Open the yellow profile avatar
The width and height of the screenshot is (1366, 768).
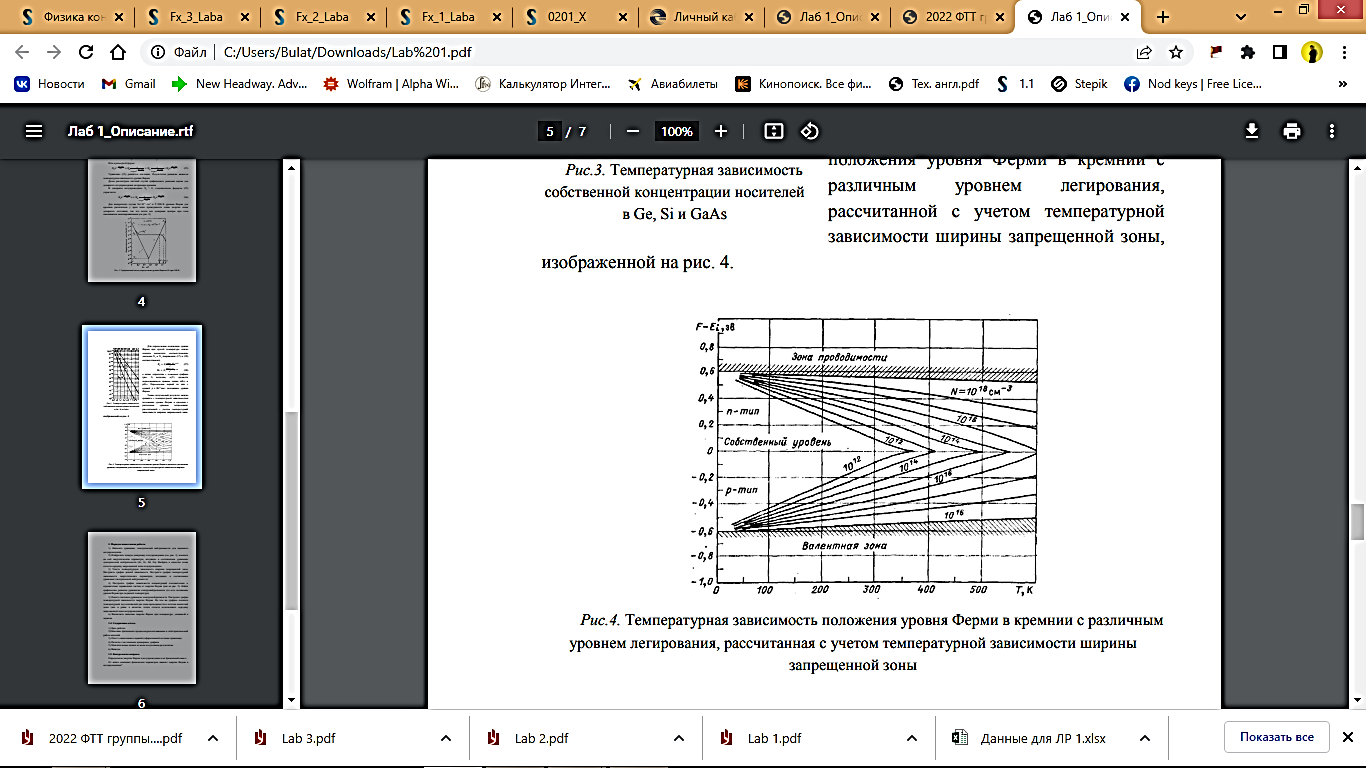(1312, 52)
